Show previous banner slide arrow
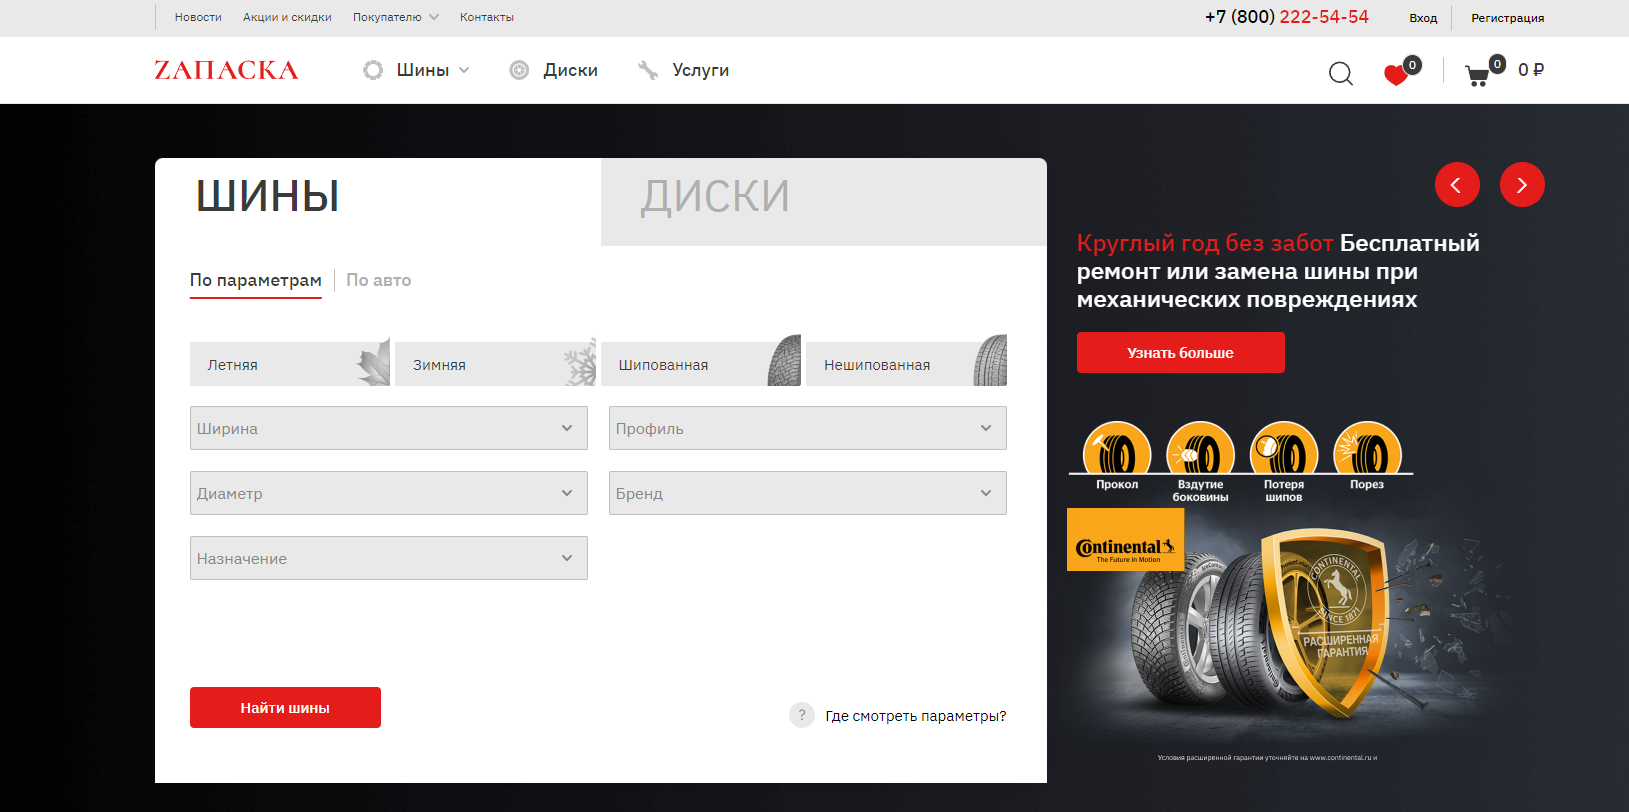Image resolution: width=1629 pixels, height=812 pixels. pos(1457,185)
